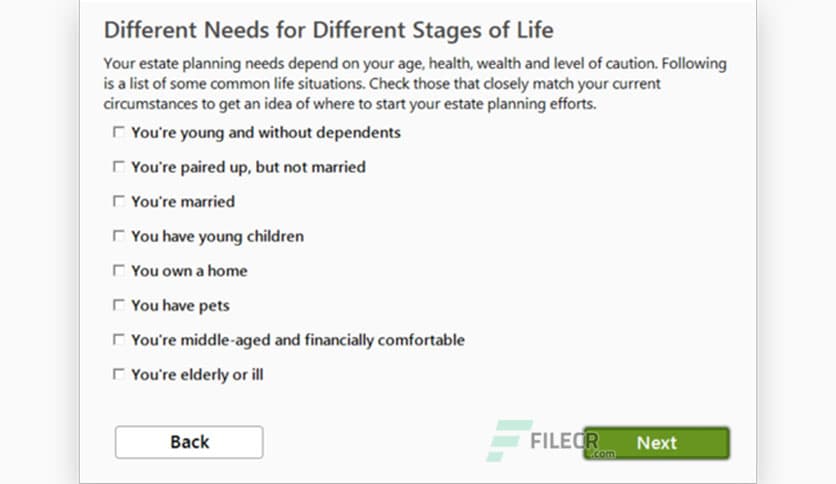Image resolution: width=836 pixels, height=484 pixels.
Task: Click the "You have pets" label text
Action: coord(180,305)
